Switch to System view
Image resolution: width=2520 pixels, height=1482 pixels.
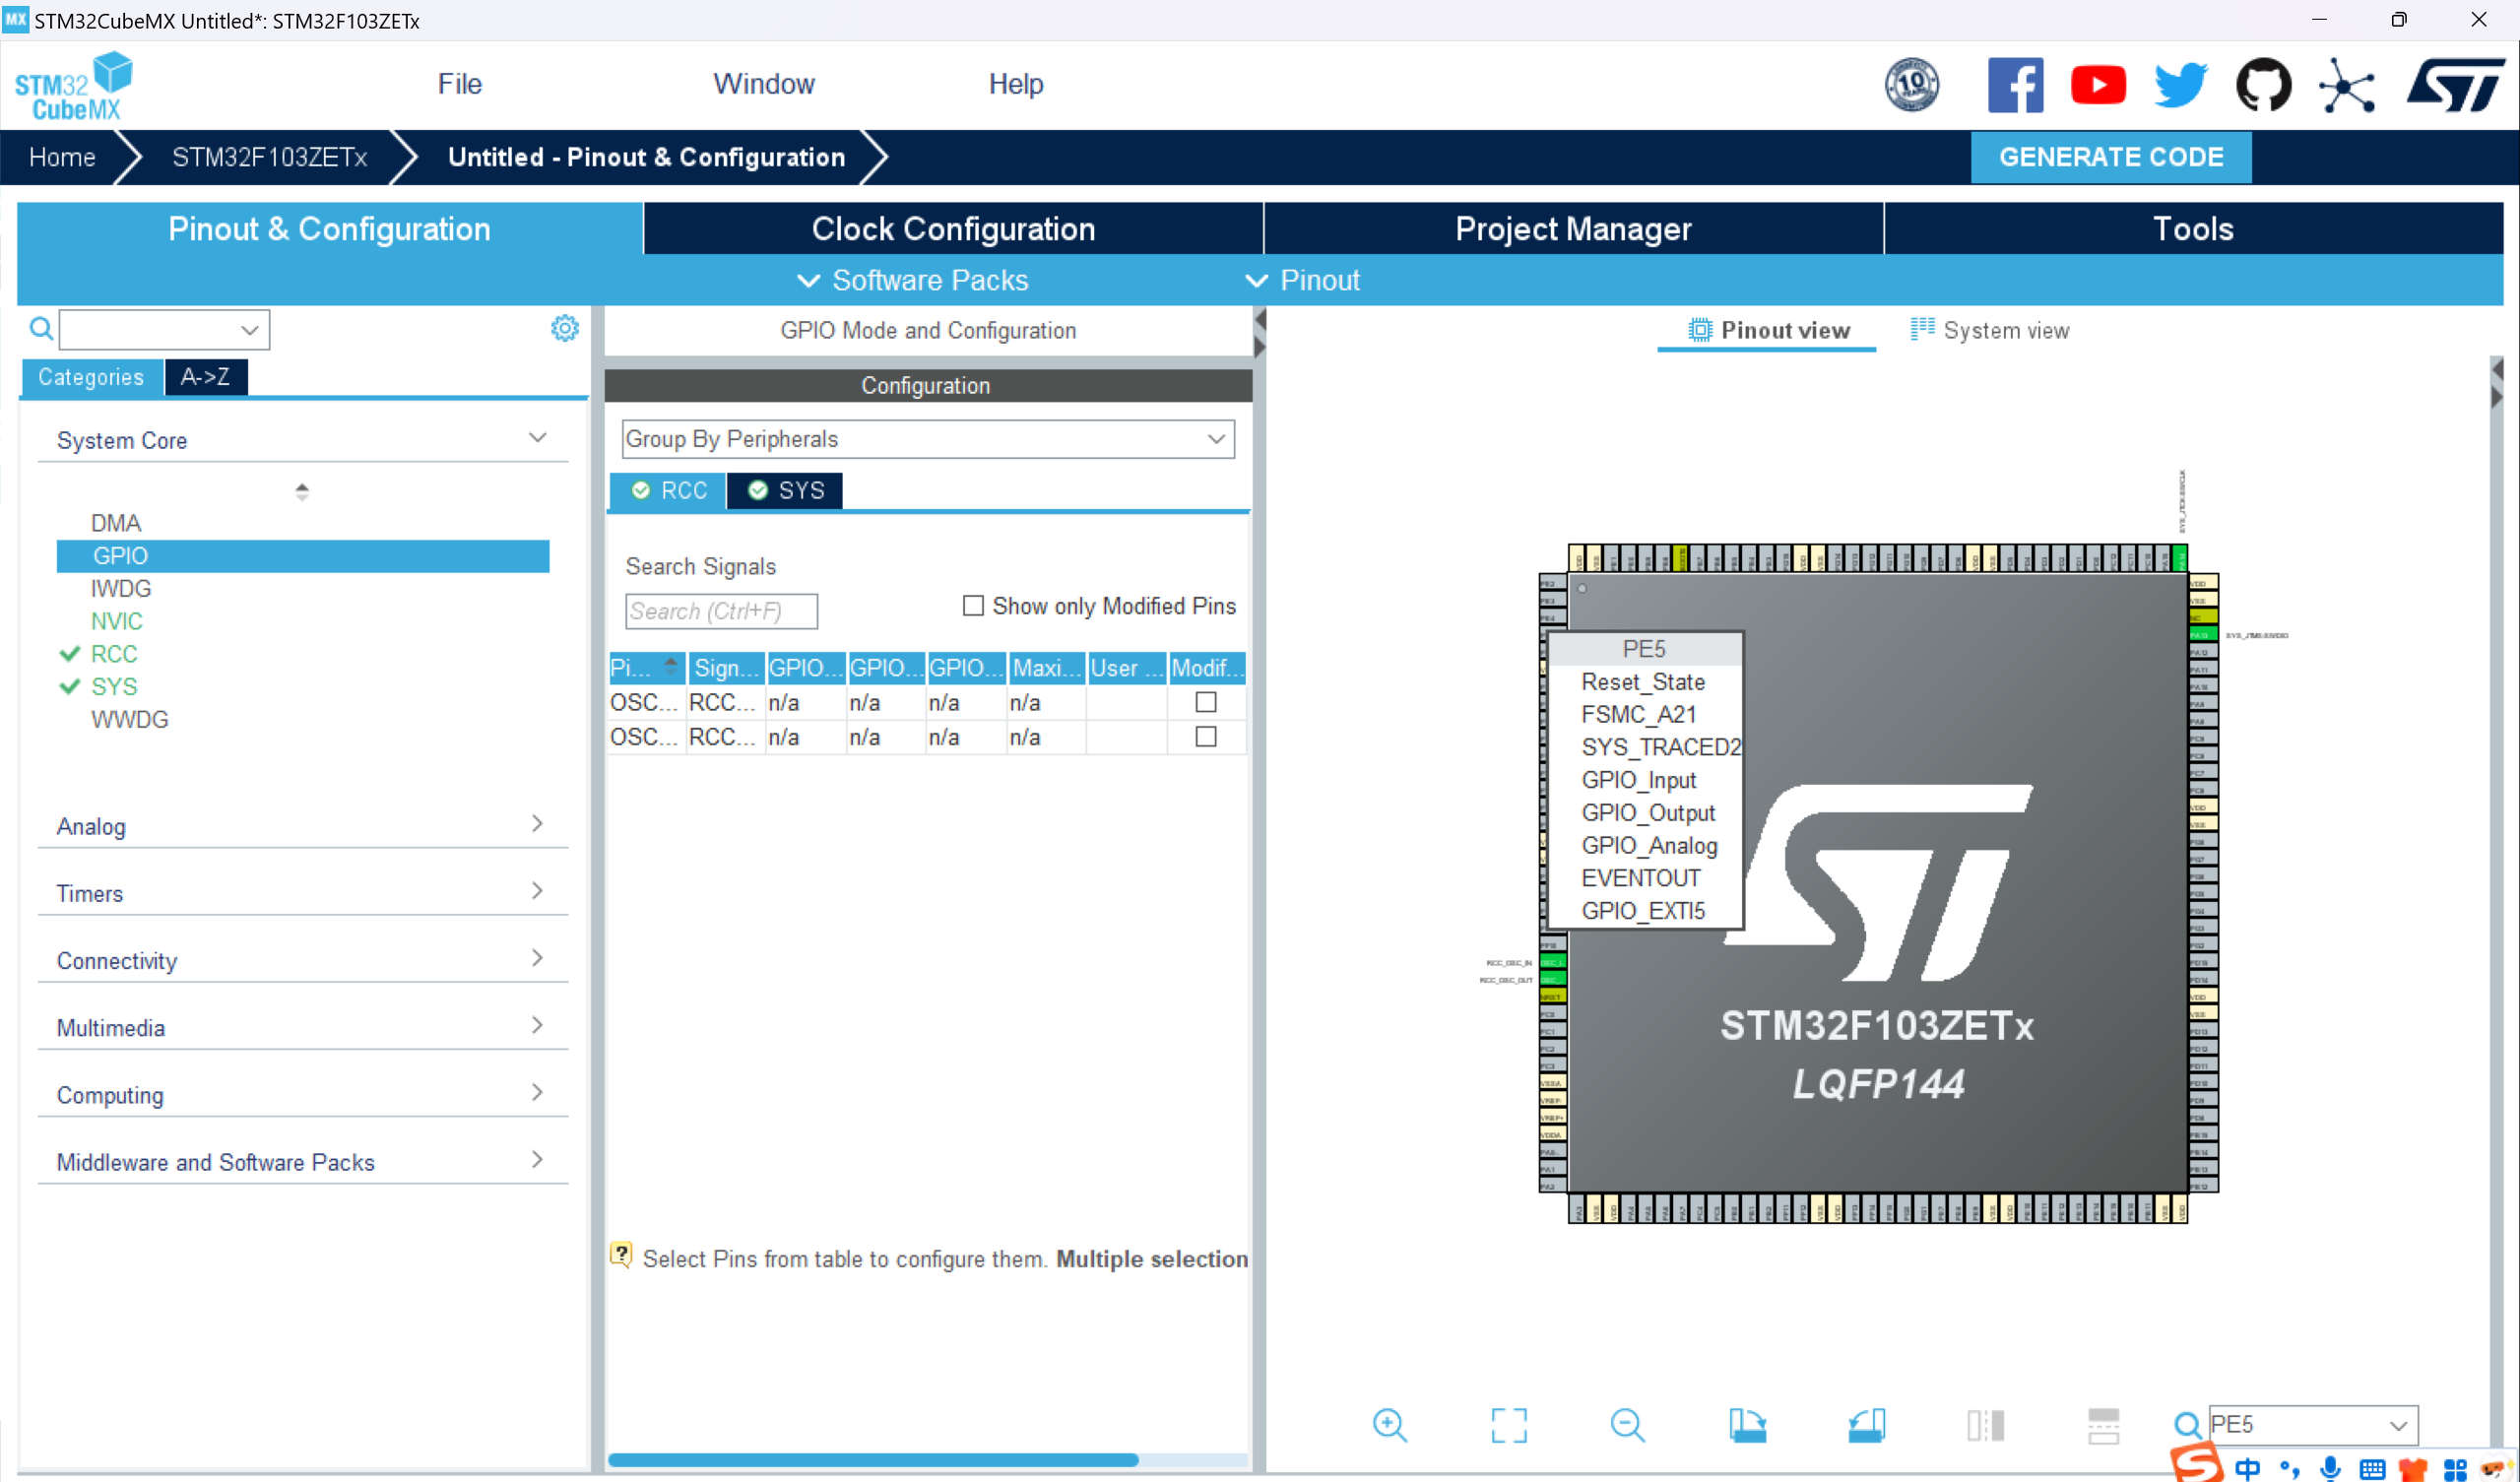click(1990, 331)
